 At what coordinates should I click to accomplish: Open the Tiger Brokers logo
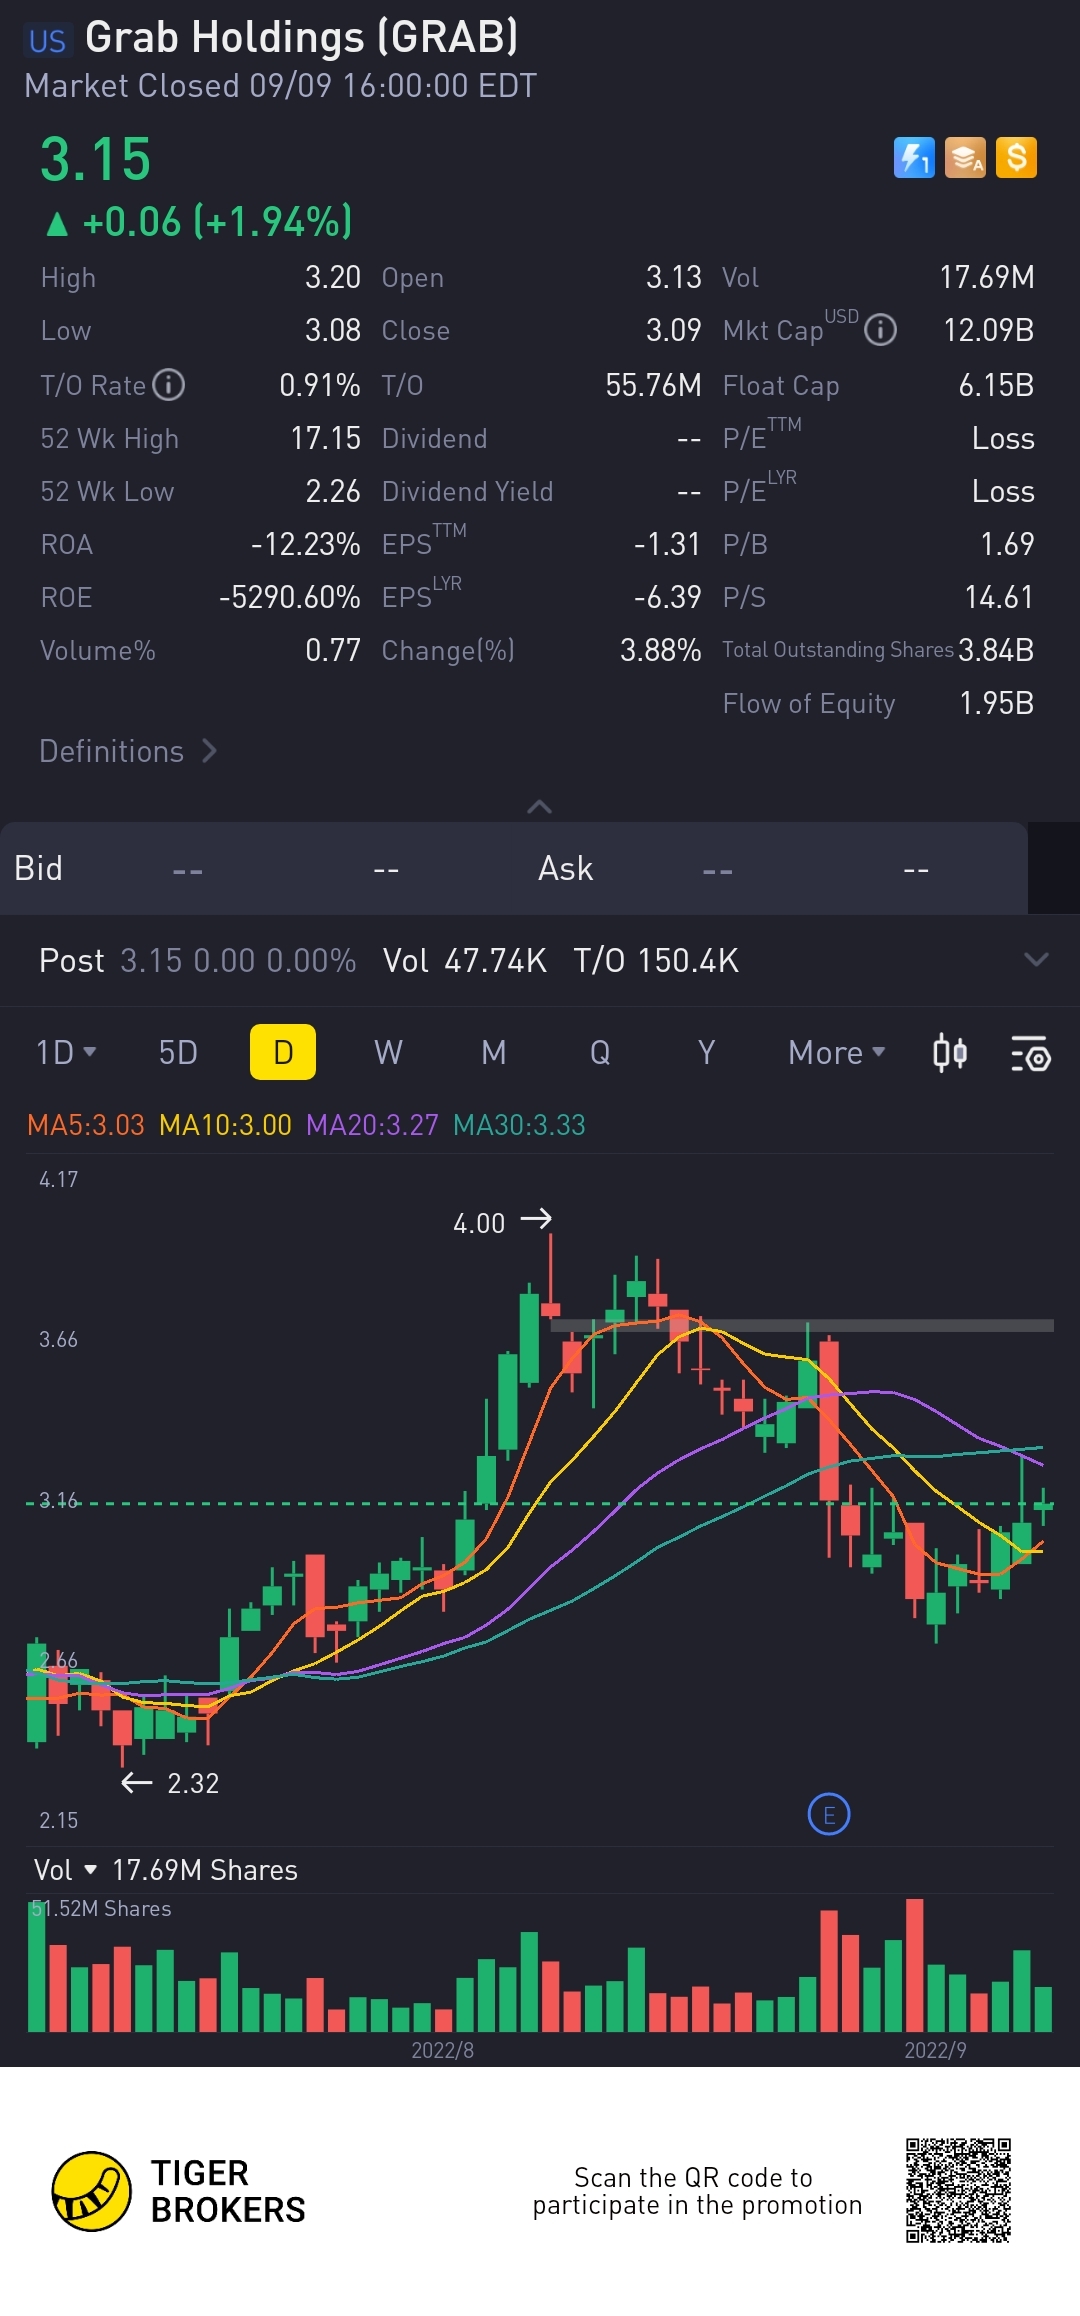click(179, 2190)
